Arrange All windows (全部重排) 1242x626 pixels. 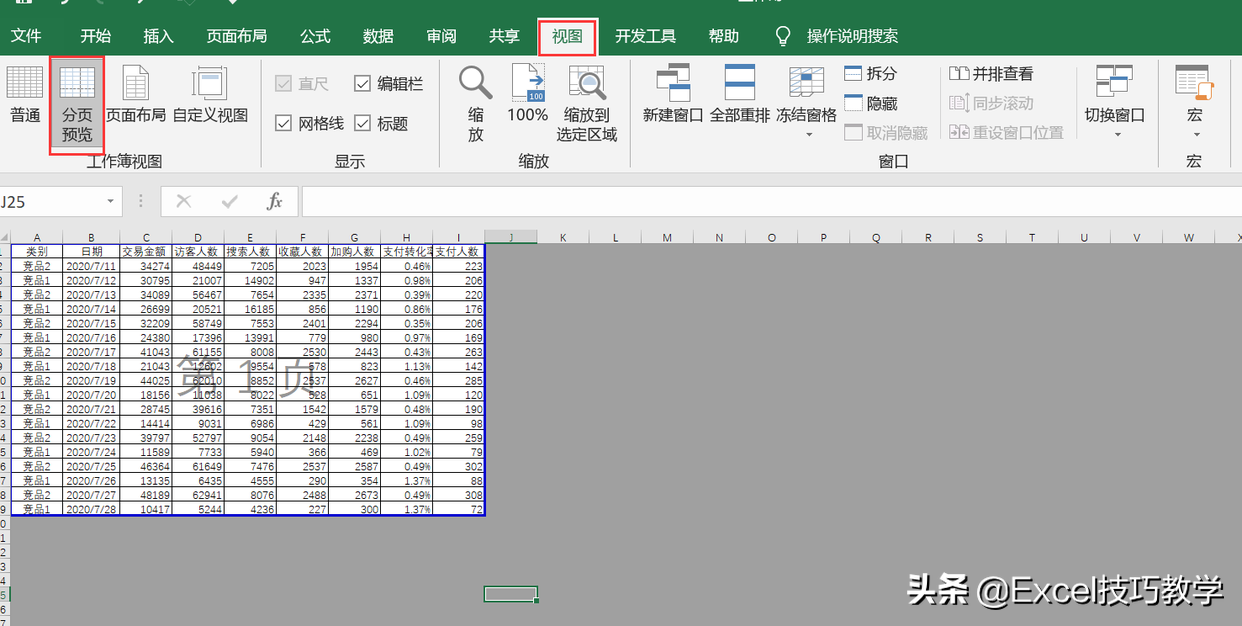(740, 95)
